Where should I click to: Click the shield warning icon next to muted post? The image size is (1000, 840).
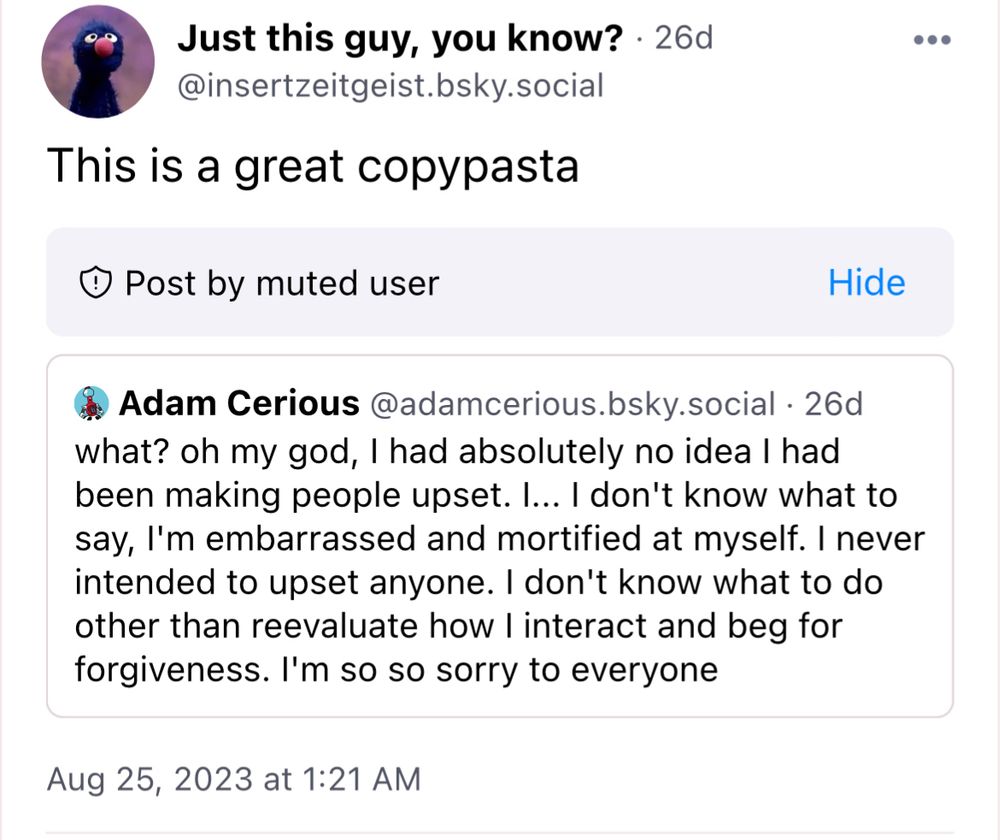95,283
